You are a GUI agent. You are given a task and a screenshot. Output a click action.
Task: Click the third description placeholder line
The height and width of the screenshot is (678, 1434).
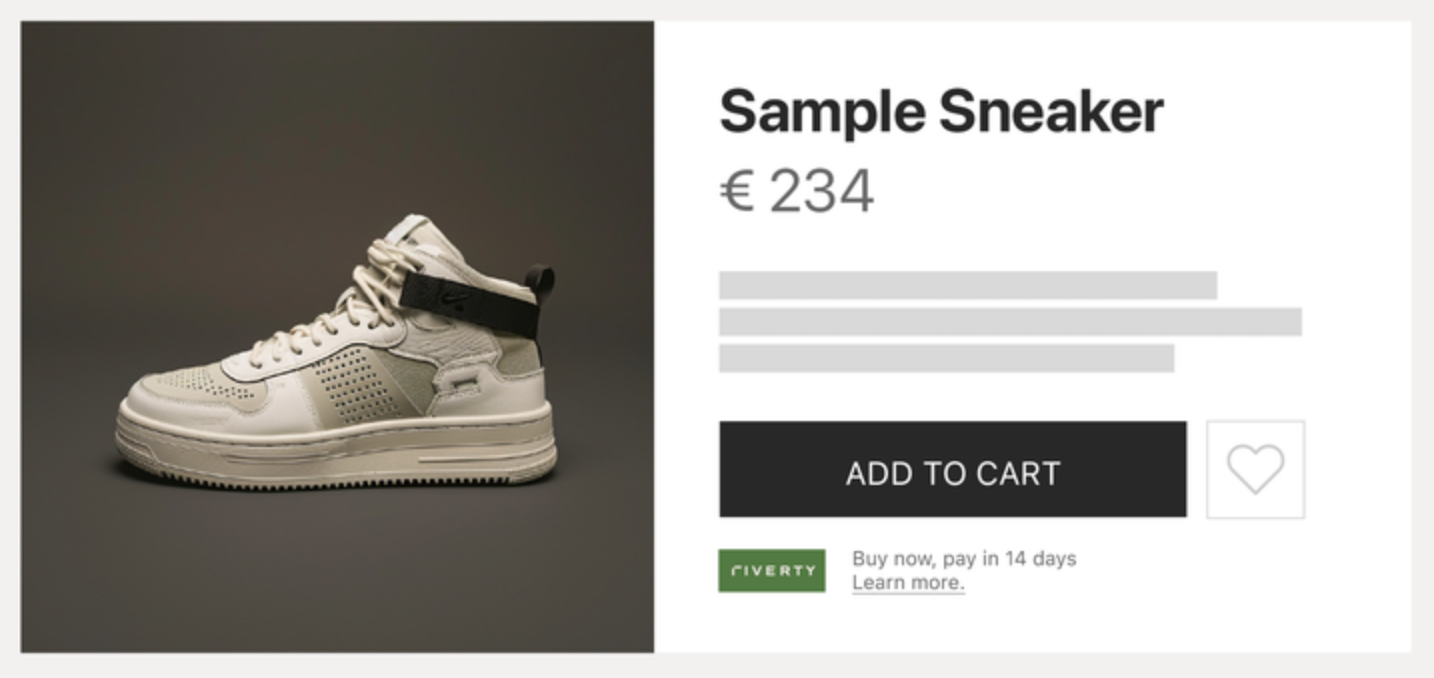(x=946, y=358)
